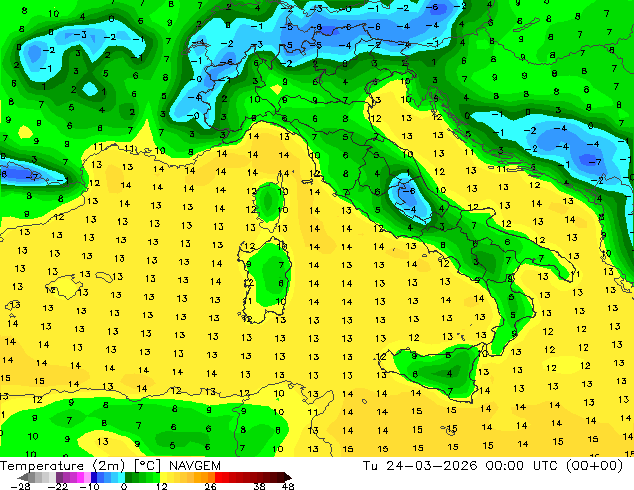Image resolution: width=634 pixels, height=490 pixels.
Task: Click the "26" legend scale label
Action: click(210, 486)
